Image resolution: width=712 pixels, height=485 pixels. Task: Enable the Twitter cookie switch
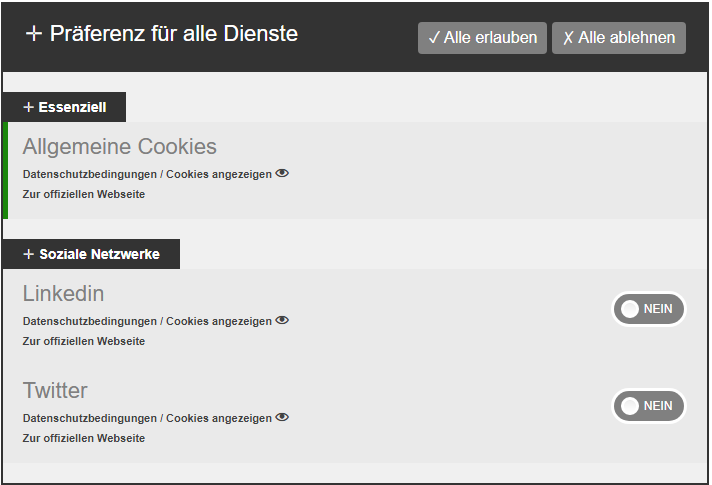(x=649, y=406)
